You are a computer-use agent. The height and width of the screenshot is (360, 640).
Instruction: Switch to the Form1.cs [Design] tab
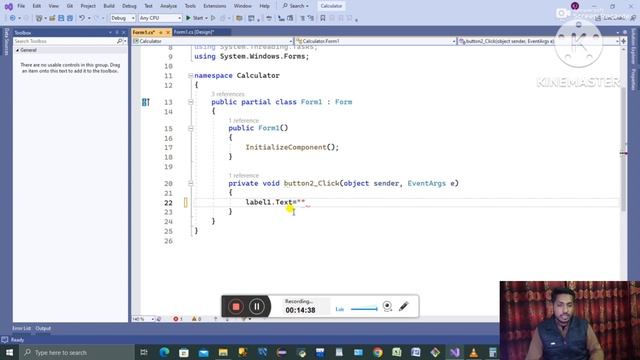(x=194, y=32)
